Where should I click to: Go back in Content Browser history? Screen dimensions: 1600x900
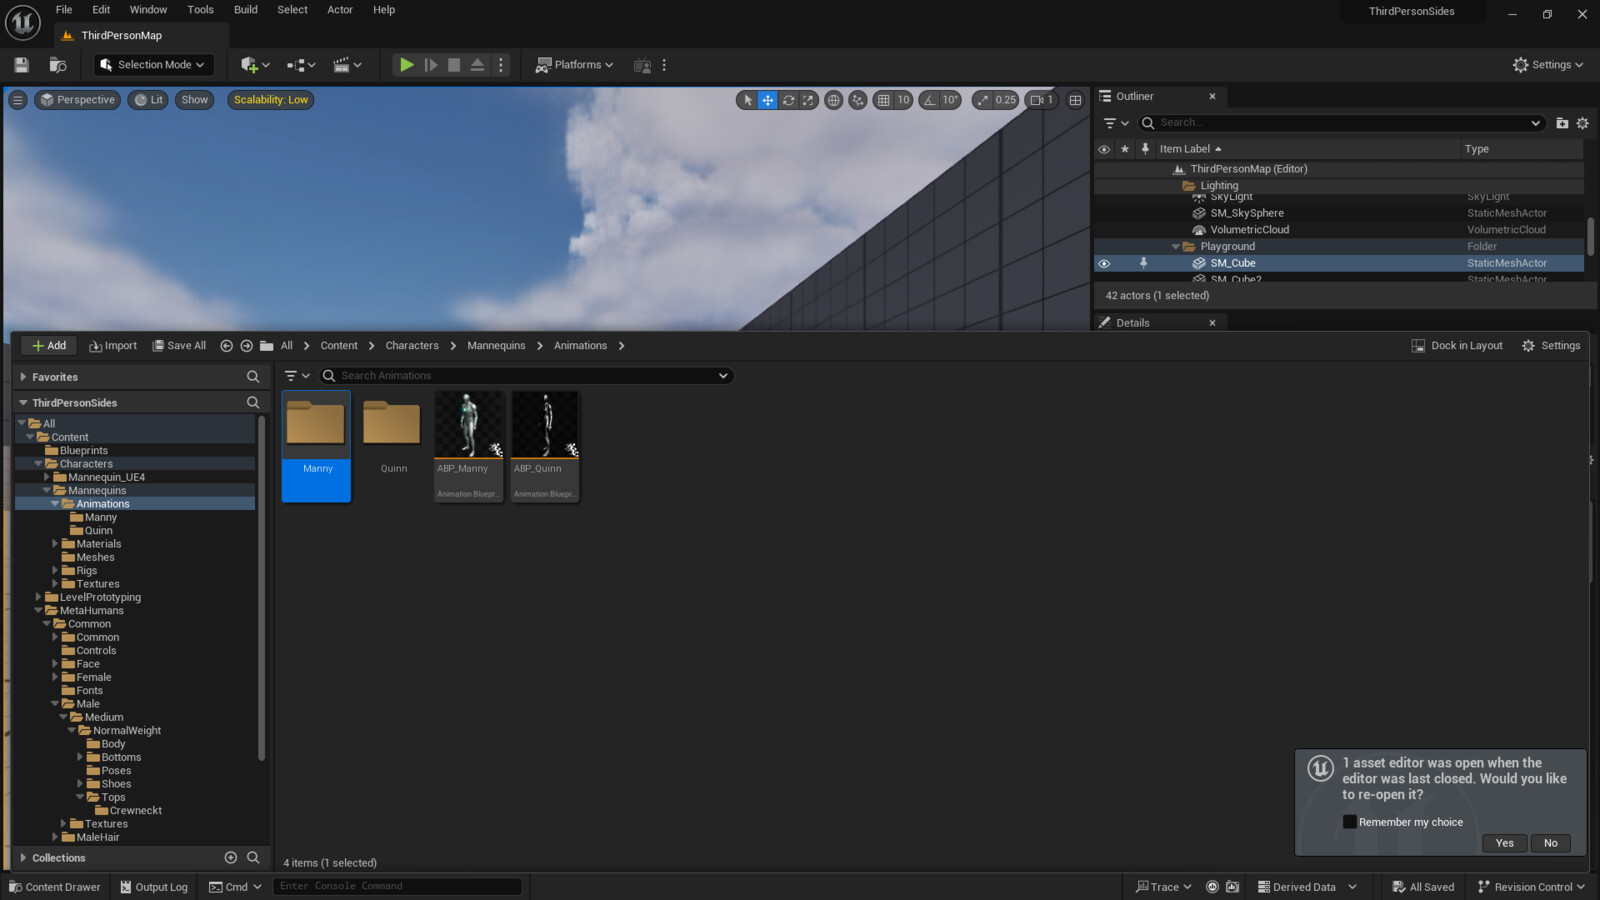click(x=226, y=346)
